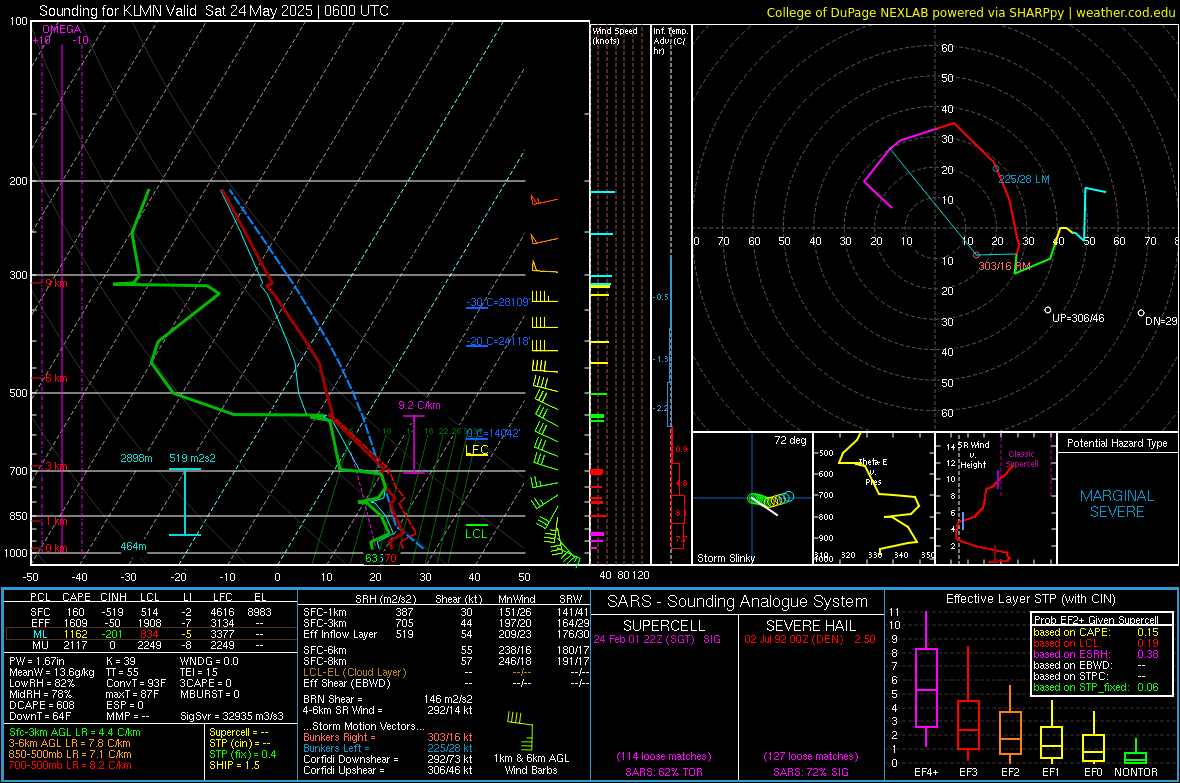The image size is (1180, 783).
Task: Click the BRN Shear = 146 m2/s2 entry
Action: [x=388, y=699]
